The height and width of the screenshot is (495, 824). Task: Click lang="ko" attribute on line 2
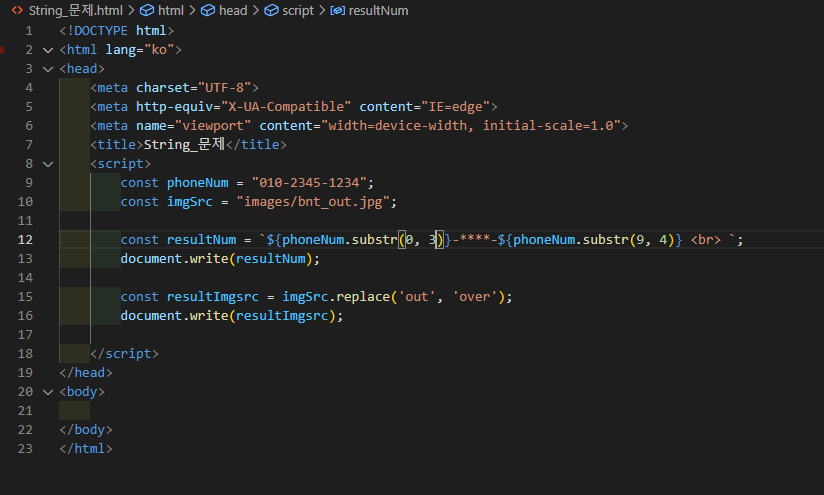pyautogui.click(x=140, y=50)
